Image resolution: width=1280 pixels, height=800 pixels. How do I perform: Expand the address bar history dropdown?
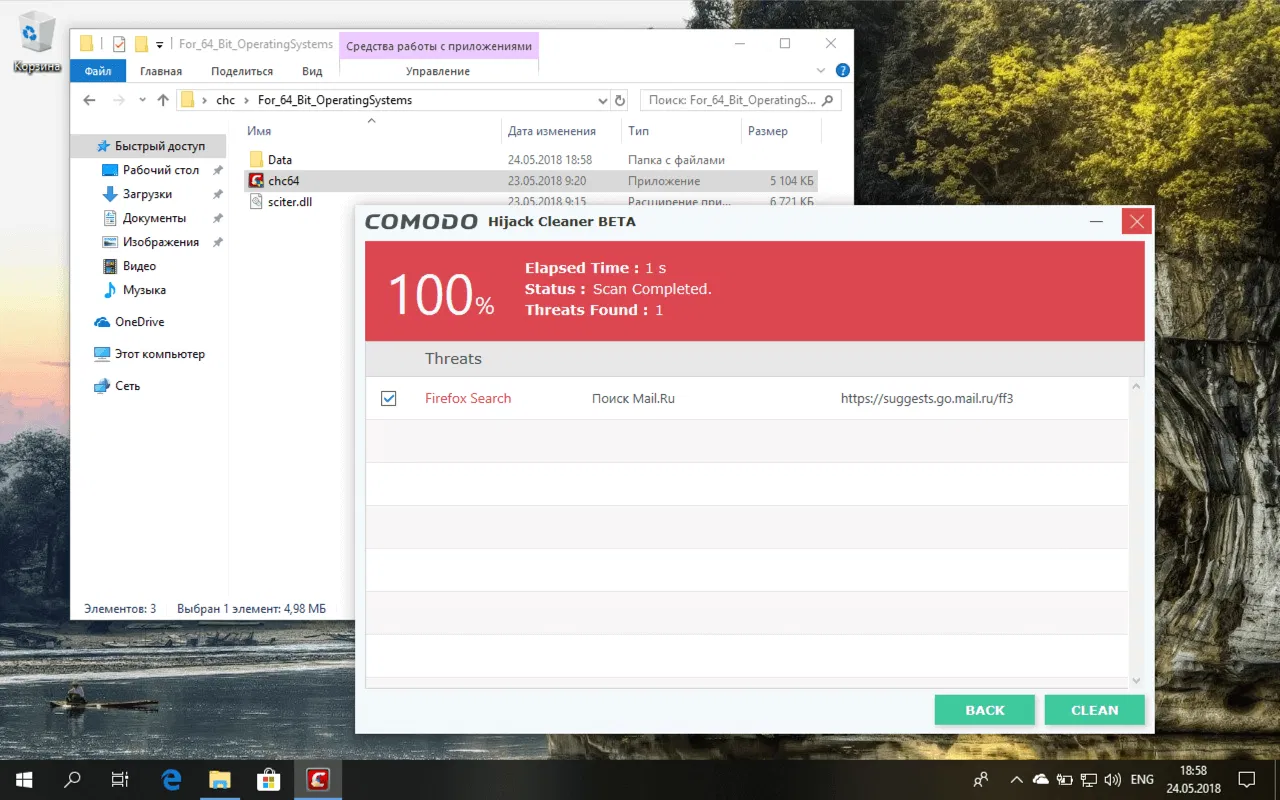pos(602,101)
